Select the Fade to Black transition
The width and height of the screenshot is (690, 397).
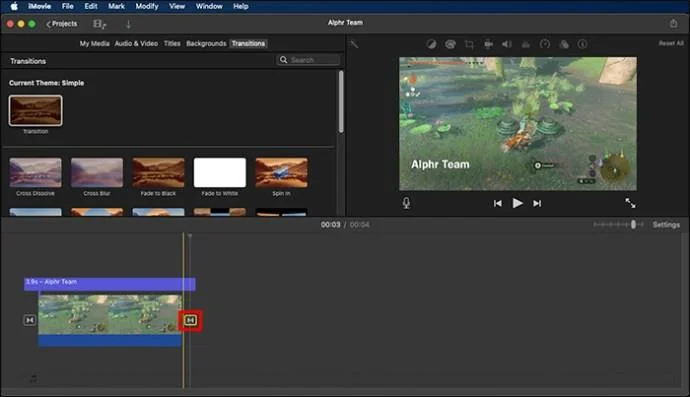point(158,173)
